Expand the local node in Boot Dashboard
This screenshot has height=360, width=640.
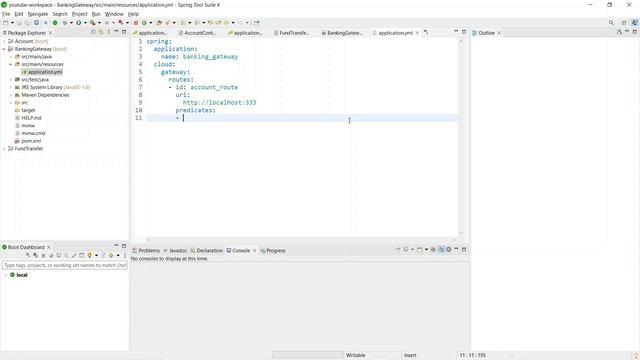click(x=6, y=275)
